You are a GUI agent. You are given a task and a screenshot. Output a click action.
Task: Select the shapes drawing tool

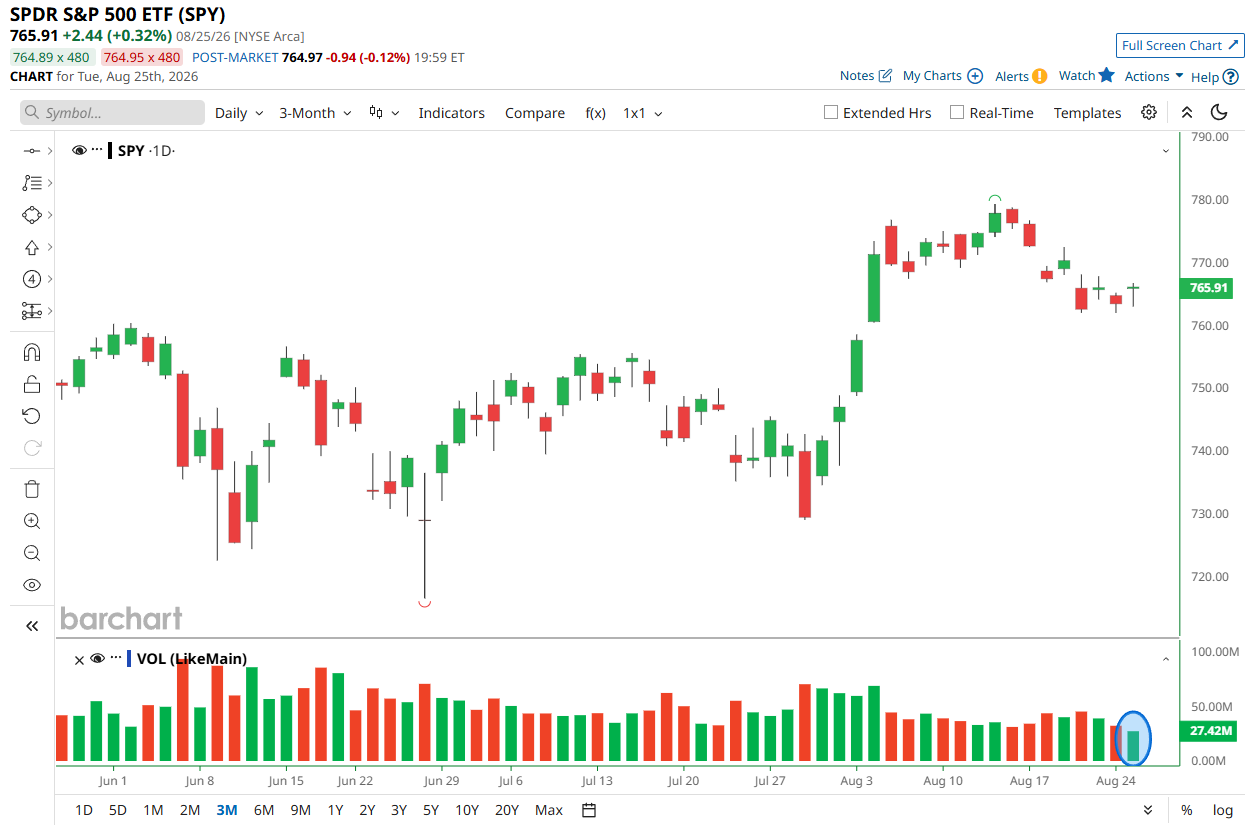coord(31,214)
